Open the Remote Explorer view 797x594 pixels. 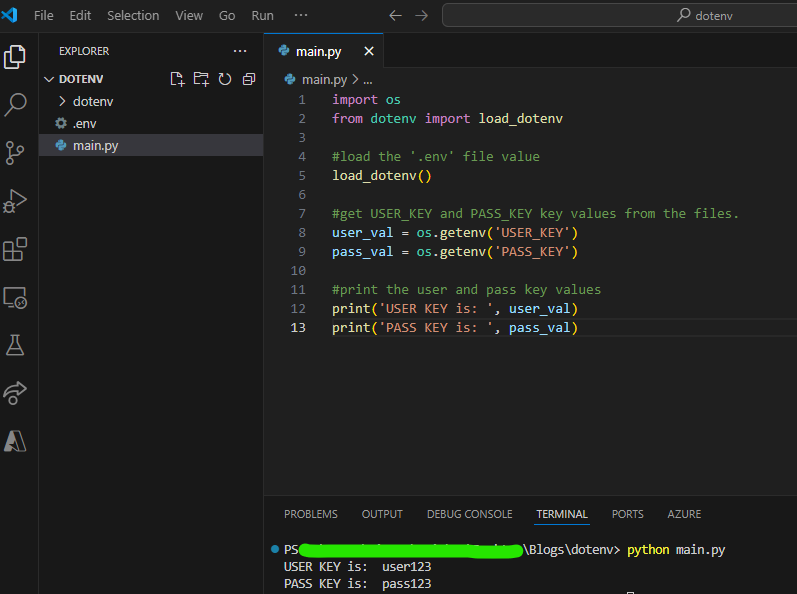pos(15,297)
